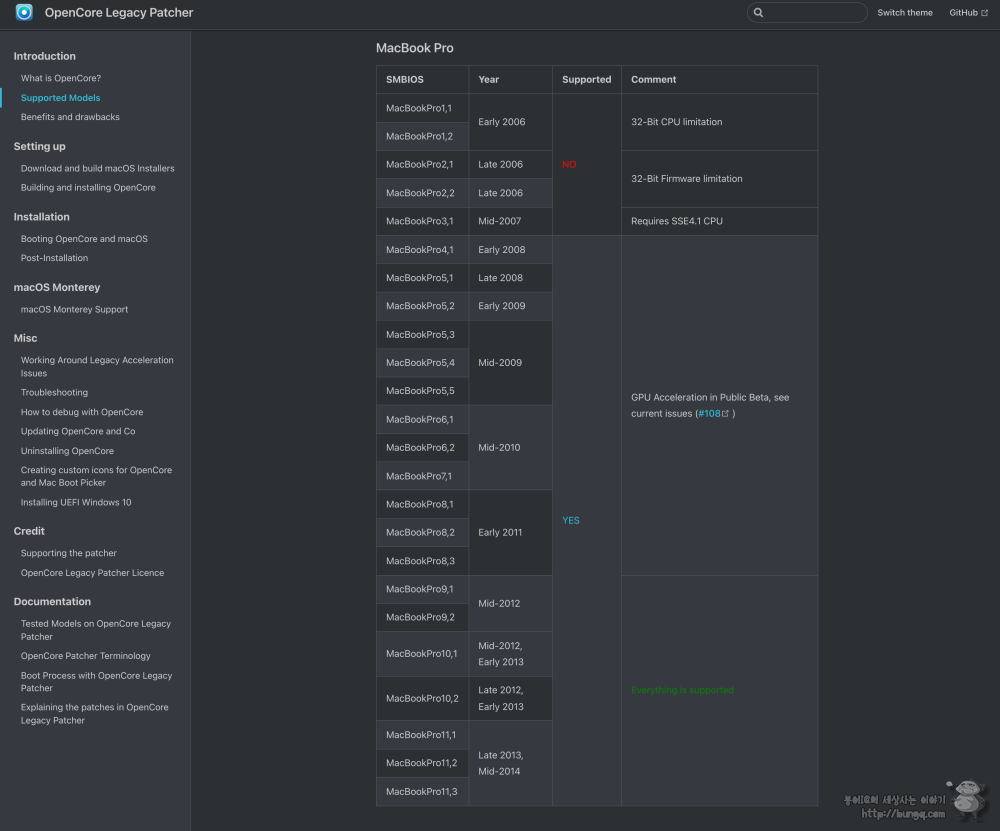1000x831 pixels.
Task: Go to Troubleshooting page
Action: 54,392
